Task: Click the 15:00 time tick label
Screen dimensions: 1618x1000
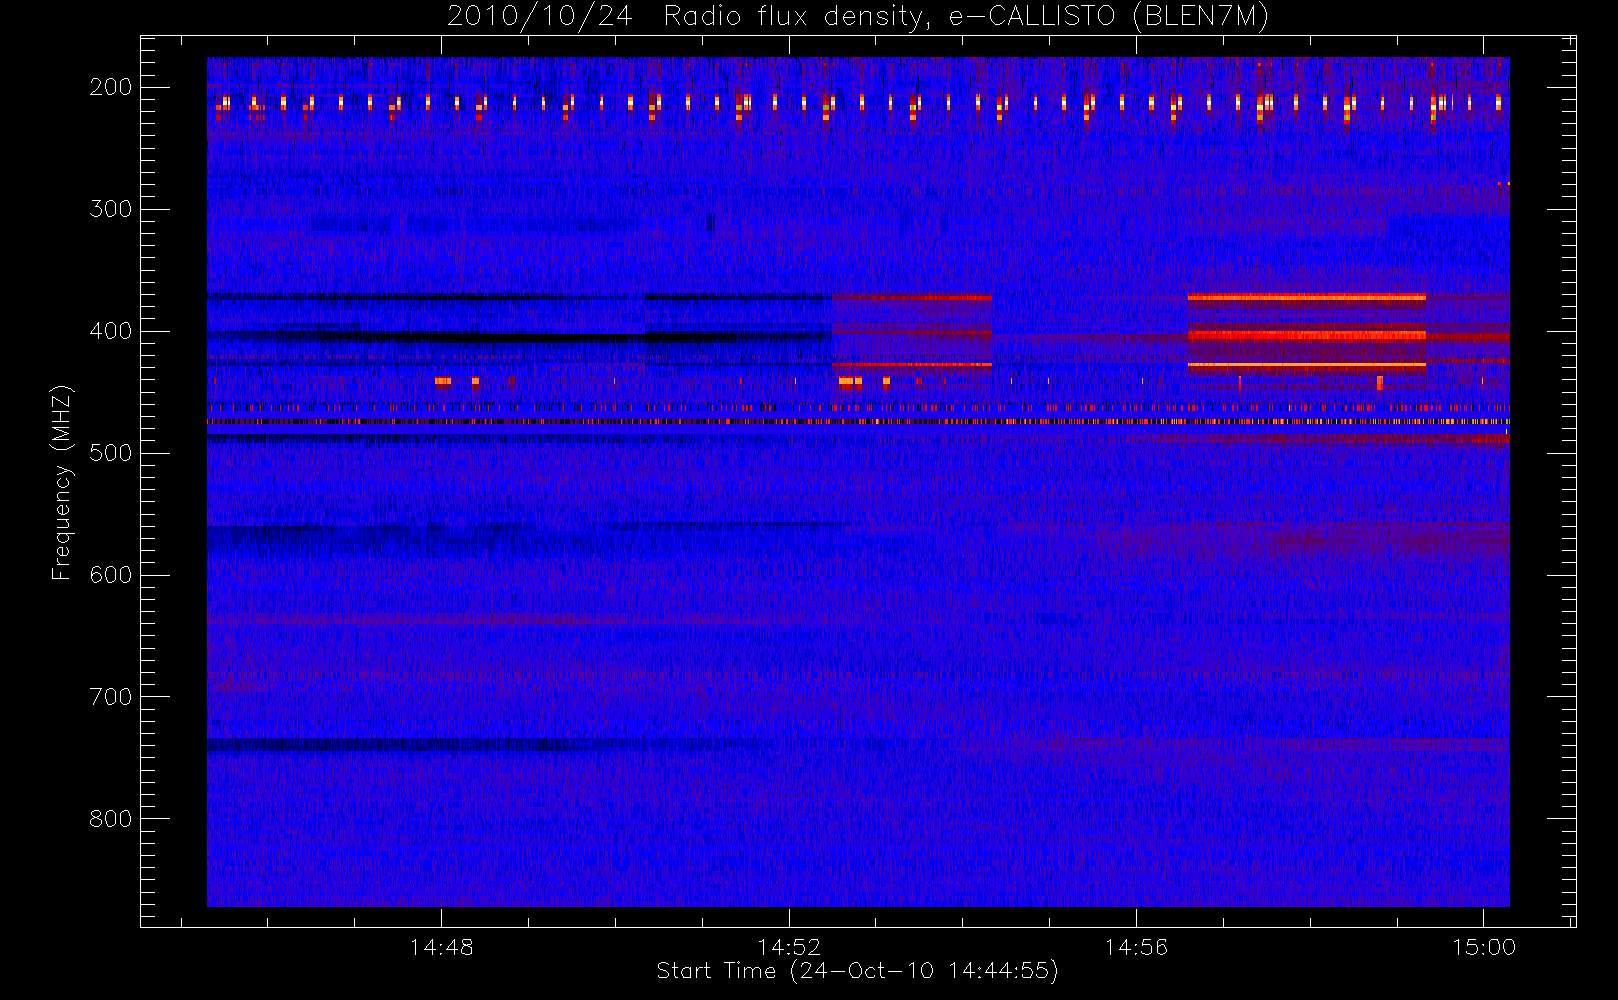Action: pyautogui.click(x=1484, y=947)
